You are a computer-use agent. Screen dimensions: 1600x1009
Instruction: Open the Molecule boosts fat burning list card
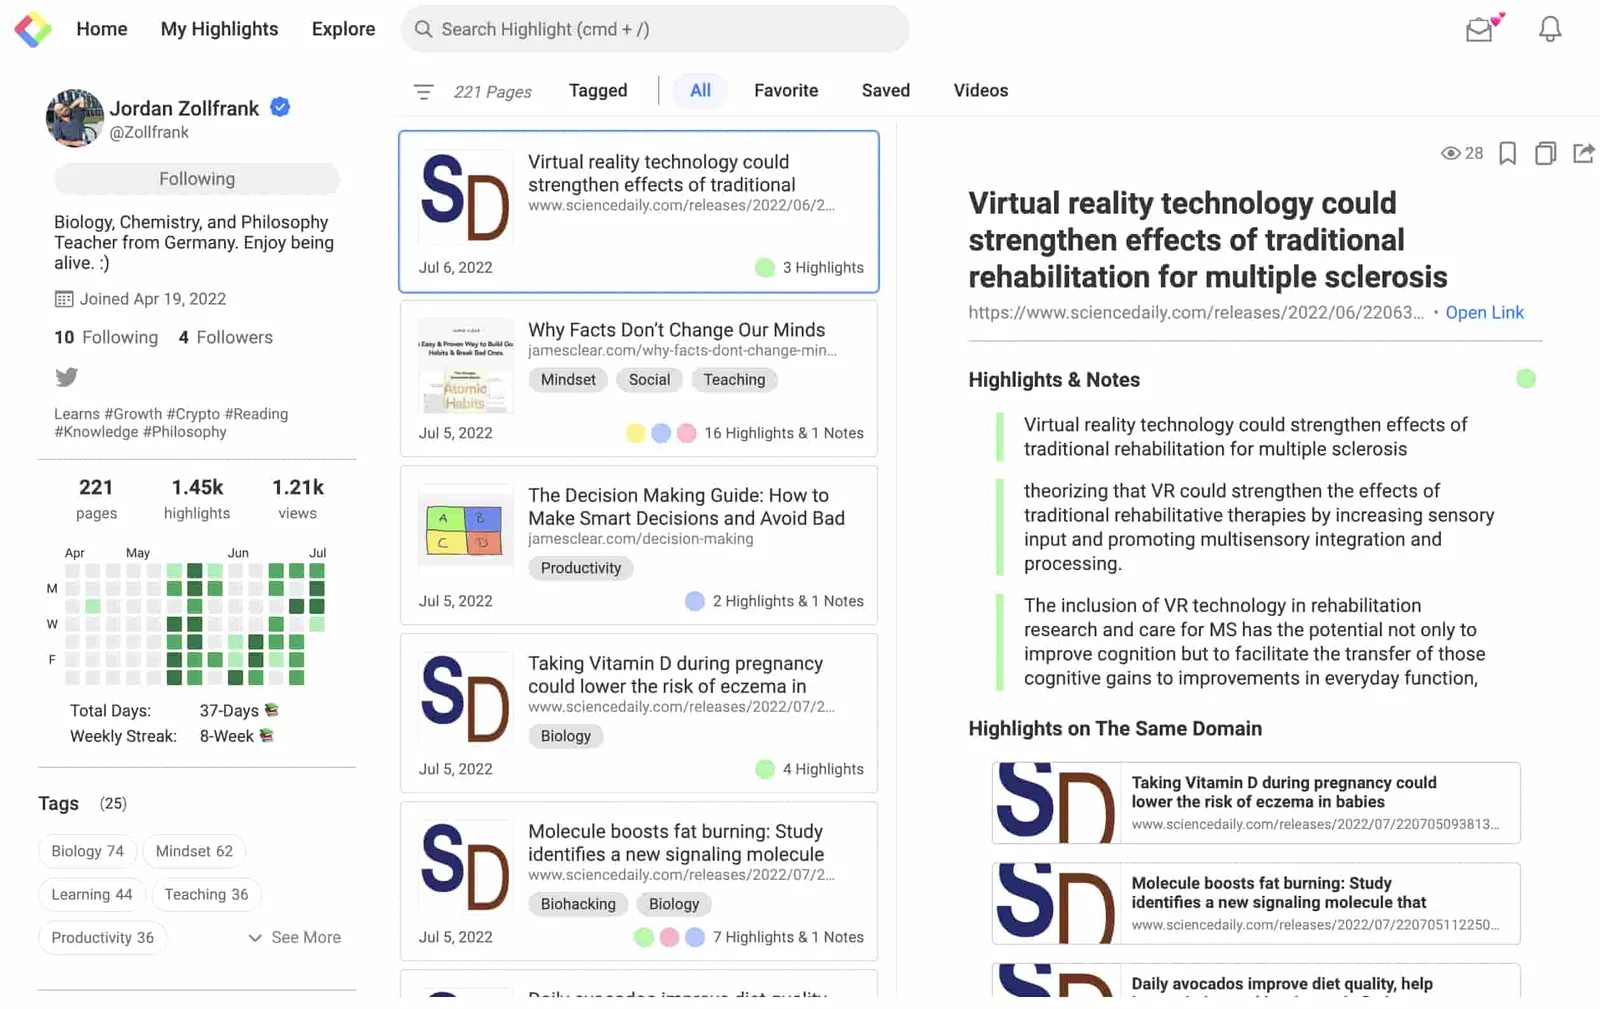pyautogui.click(x=639, y=881)
